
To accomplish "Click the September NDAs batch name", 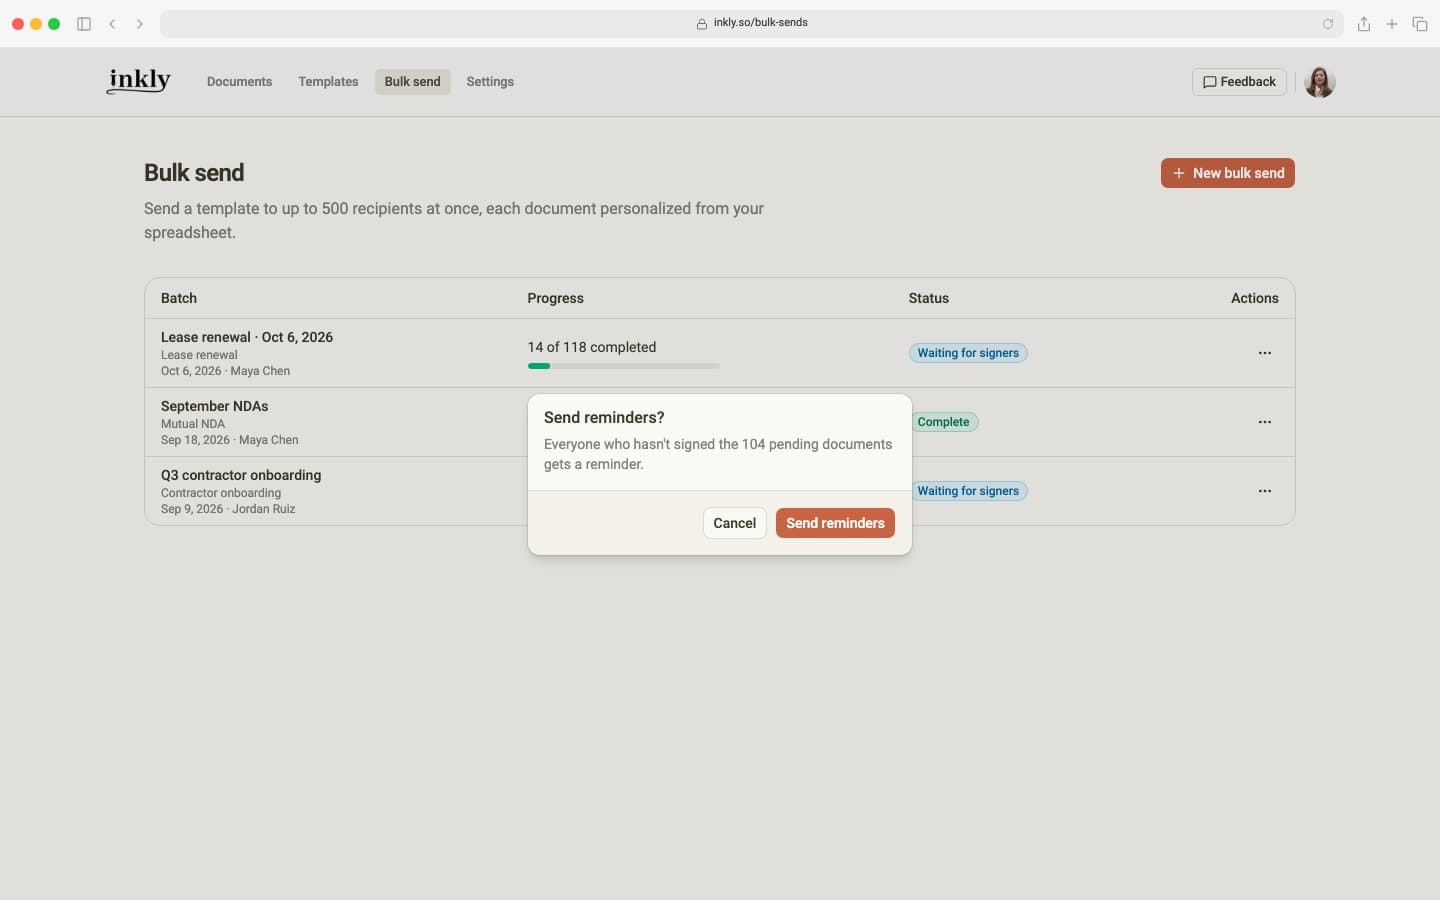I will 215,406.
